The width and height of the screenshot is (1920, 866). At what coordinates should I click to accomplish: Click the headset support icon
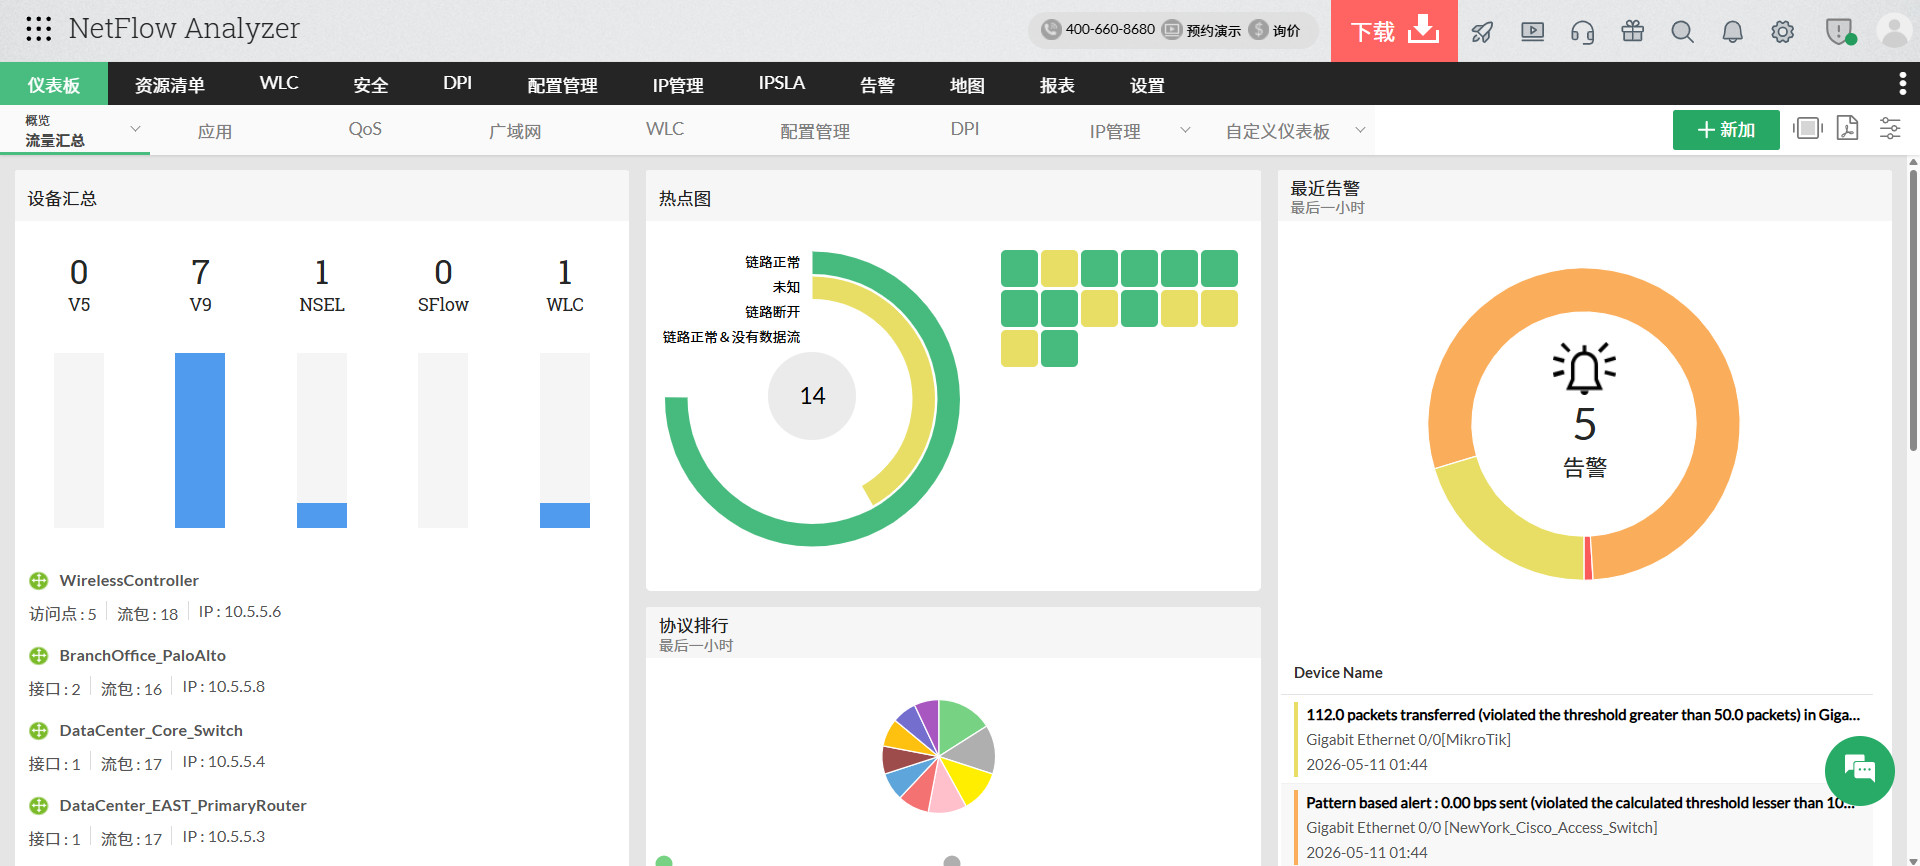tap(1582, 32)
